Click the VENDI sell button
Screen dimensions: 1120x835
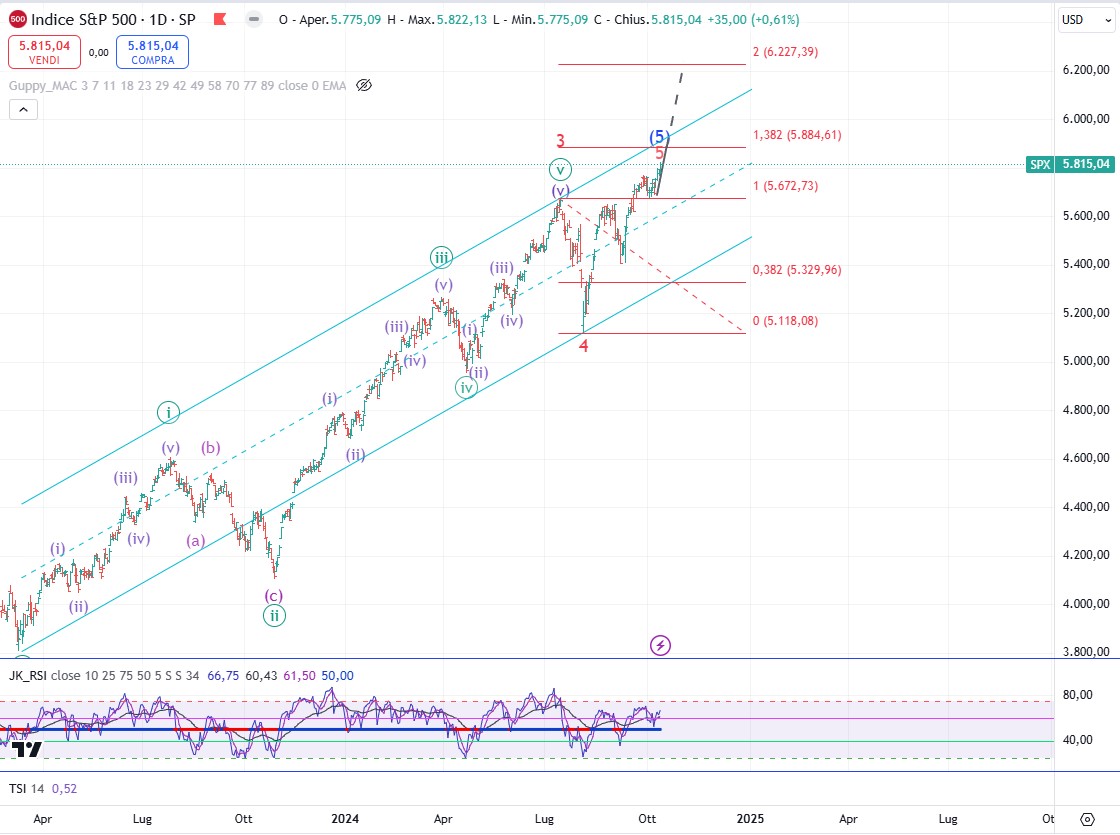(x=44, y=52)
